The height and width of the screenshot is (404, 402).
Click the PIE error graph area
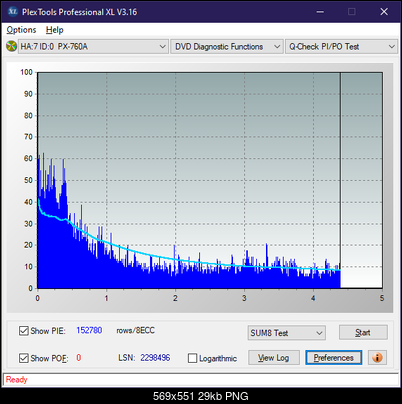point(210,180)
